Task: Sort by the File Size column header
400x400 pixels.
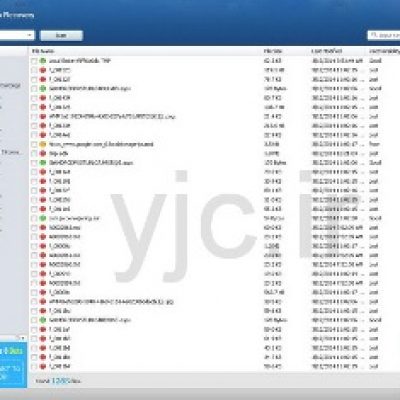Action: [273, 51]
